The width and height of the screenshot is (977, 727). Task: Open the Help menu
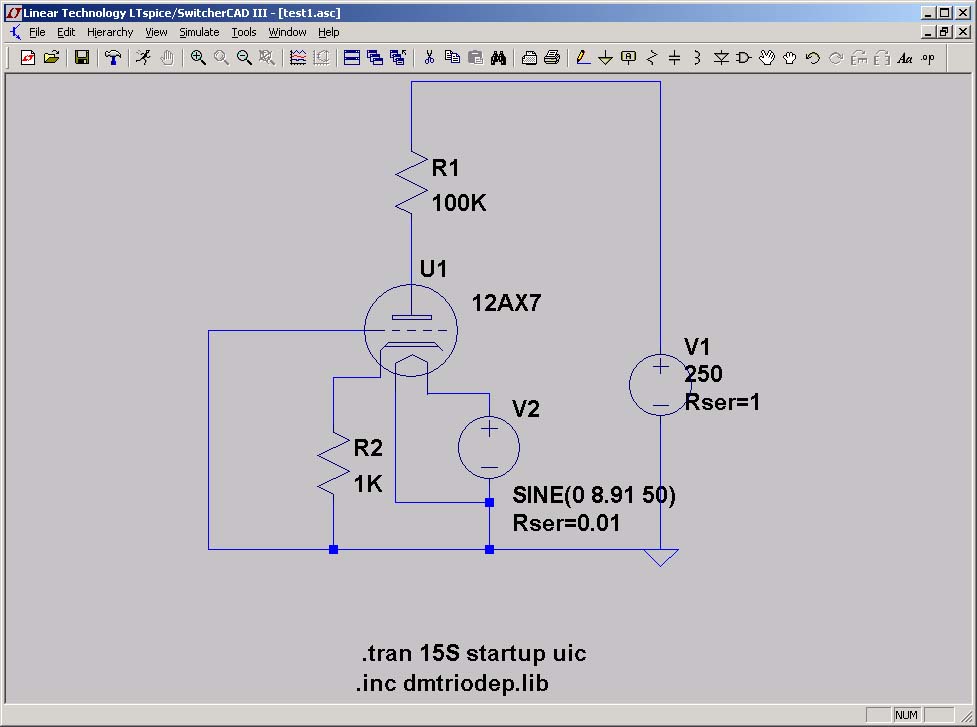[x=328, y=32]
